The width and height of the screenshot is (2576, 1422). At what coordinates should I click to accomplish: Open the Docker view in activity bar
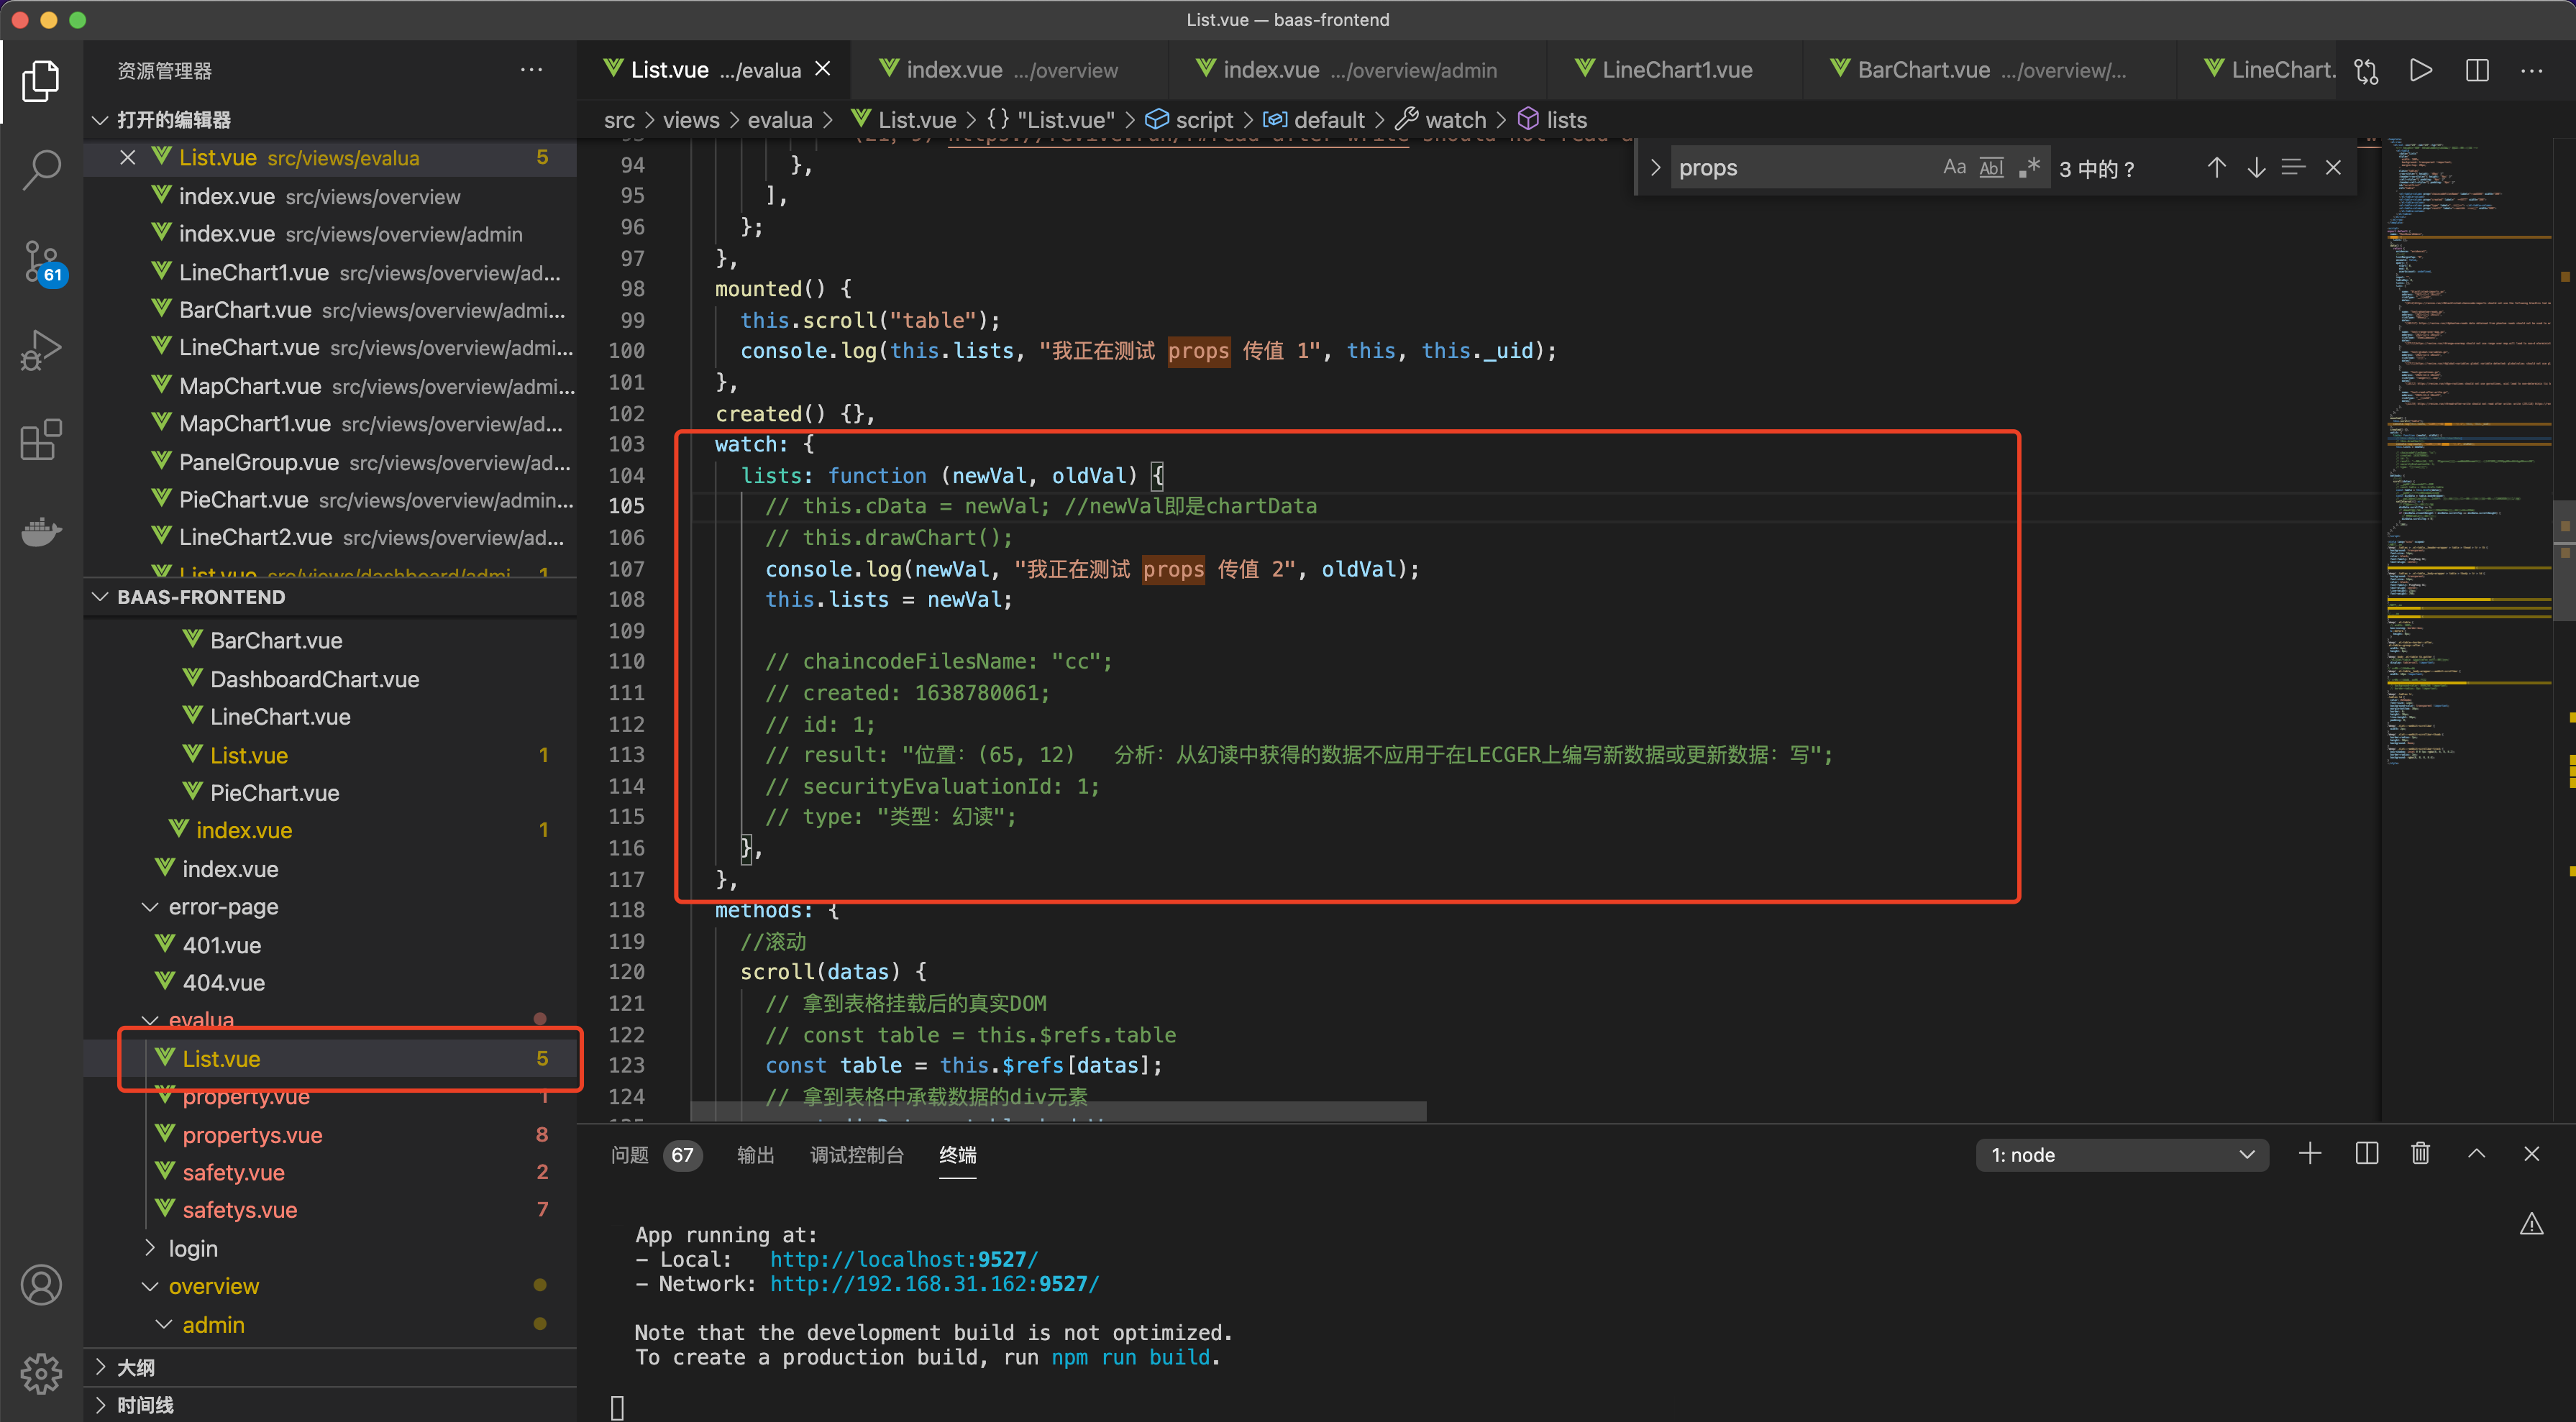coord(41,531)
